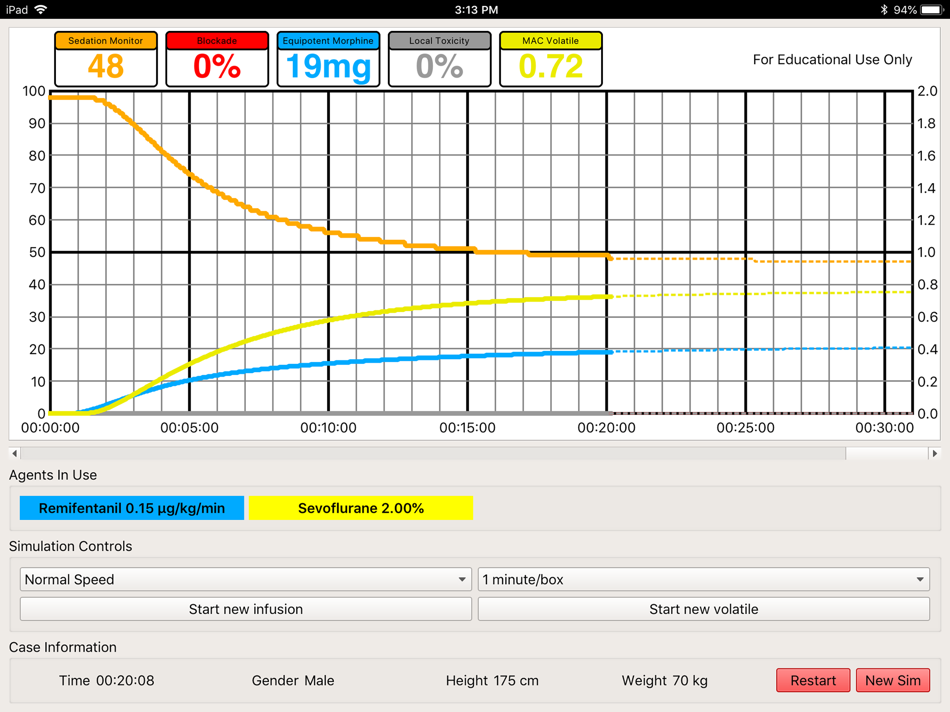Tap the Equipotent Morphine 19mg readout
Viewport: 950px width, 712px height.
coord(328,59)
